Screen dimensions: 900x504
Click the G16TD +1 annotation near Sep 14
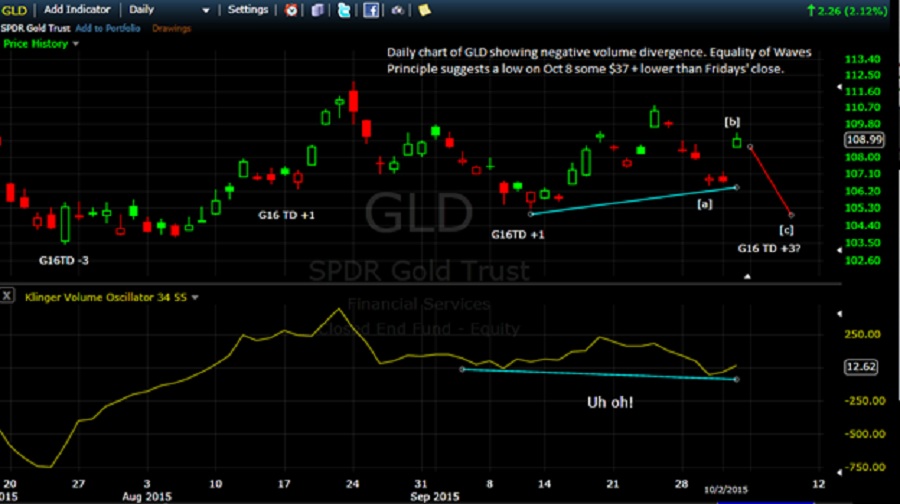click(518, 235)
